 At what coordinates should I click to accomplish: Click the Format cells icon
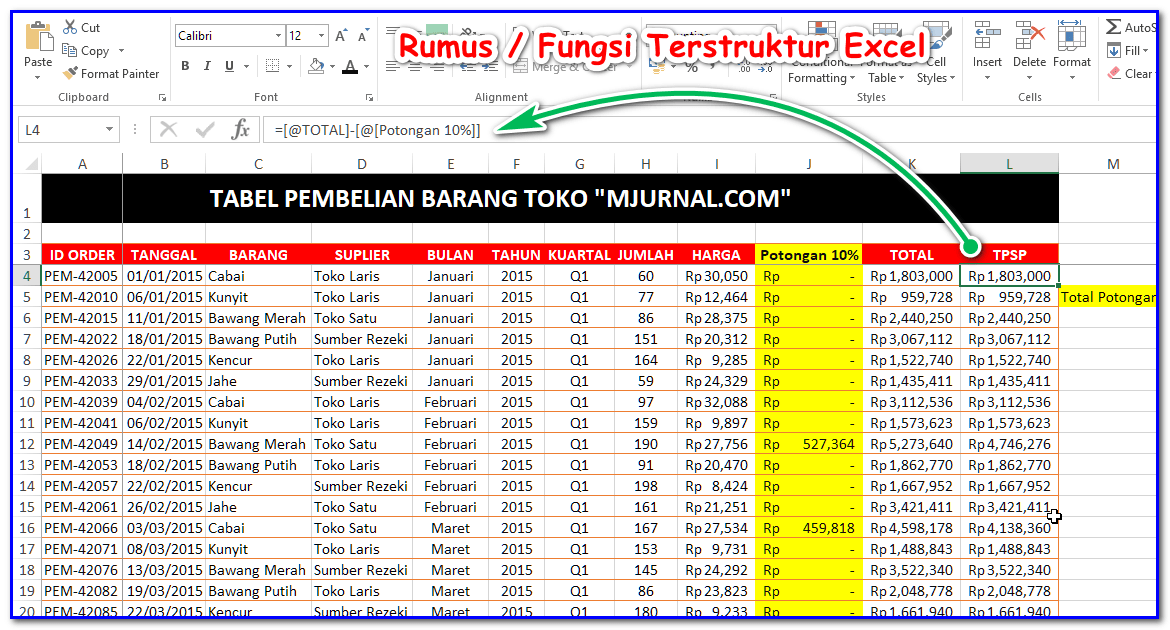pyautogui.click(x=1072, y=35)
